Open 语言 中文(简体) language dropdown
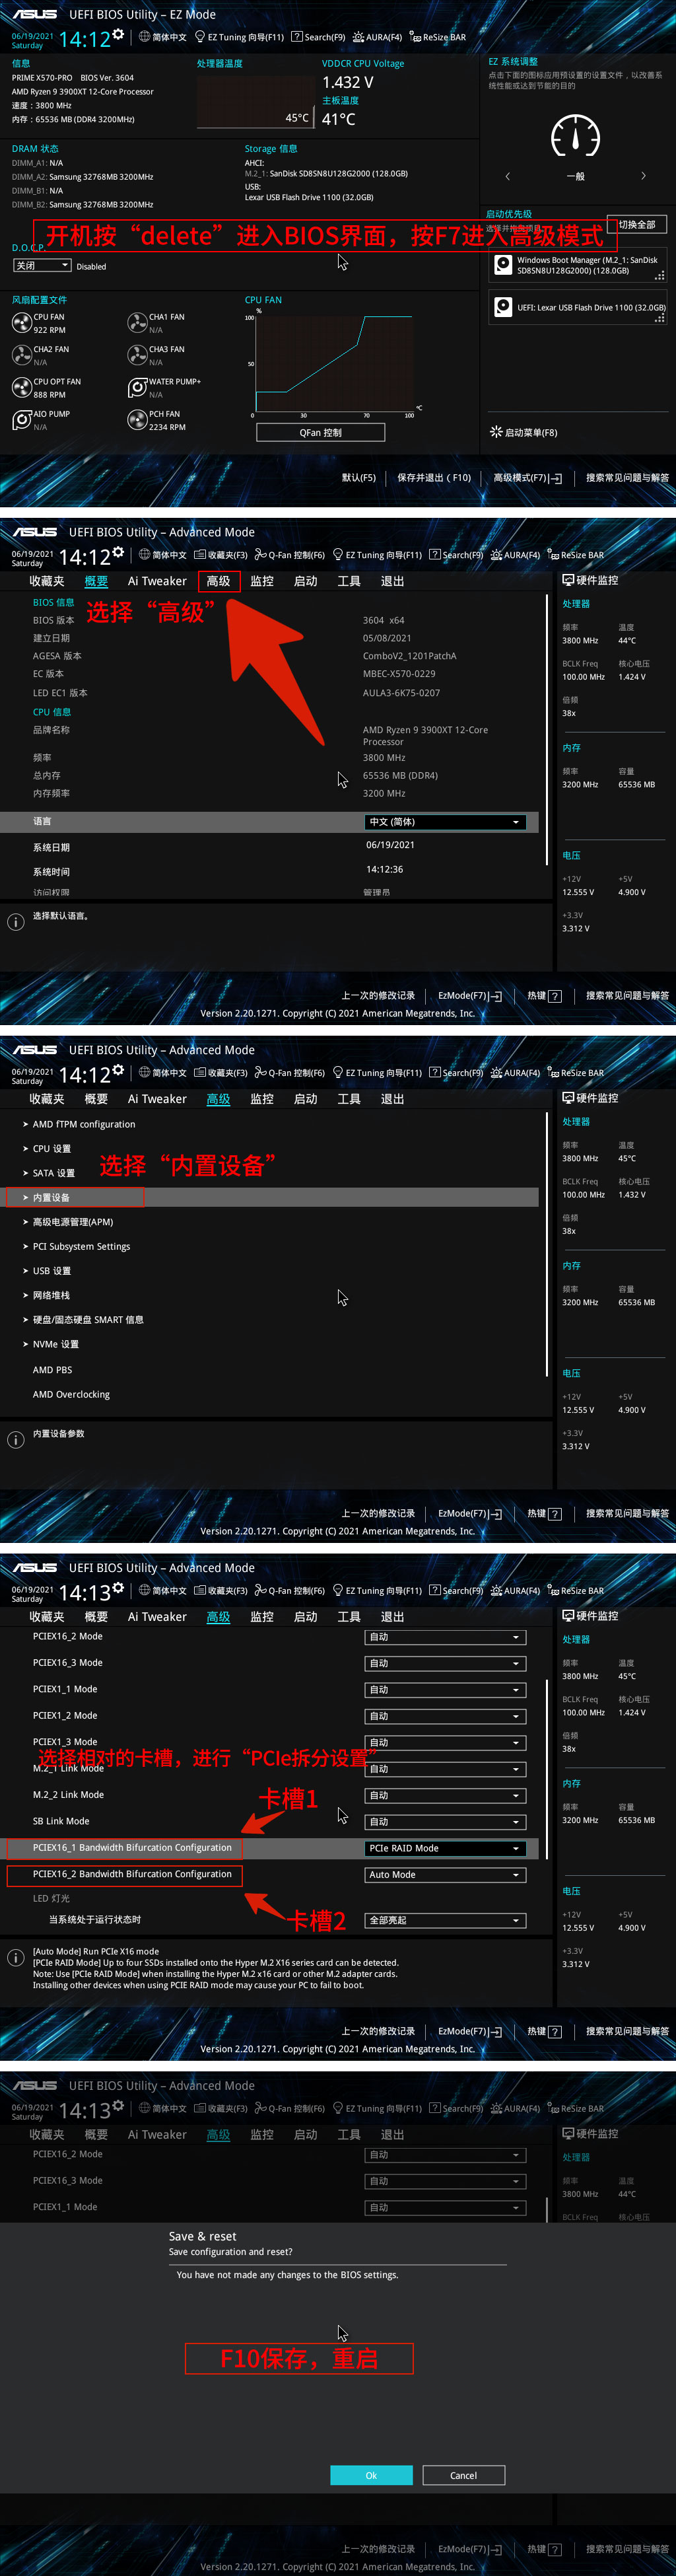This screenshot has width=676, height=2576. tap(445, 822)
